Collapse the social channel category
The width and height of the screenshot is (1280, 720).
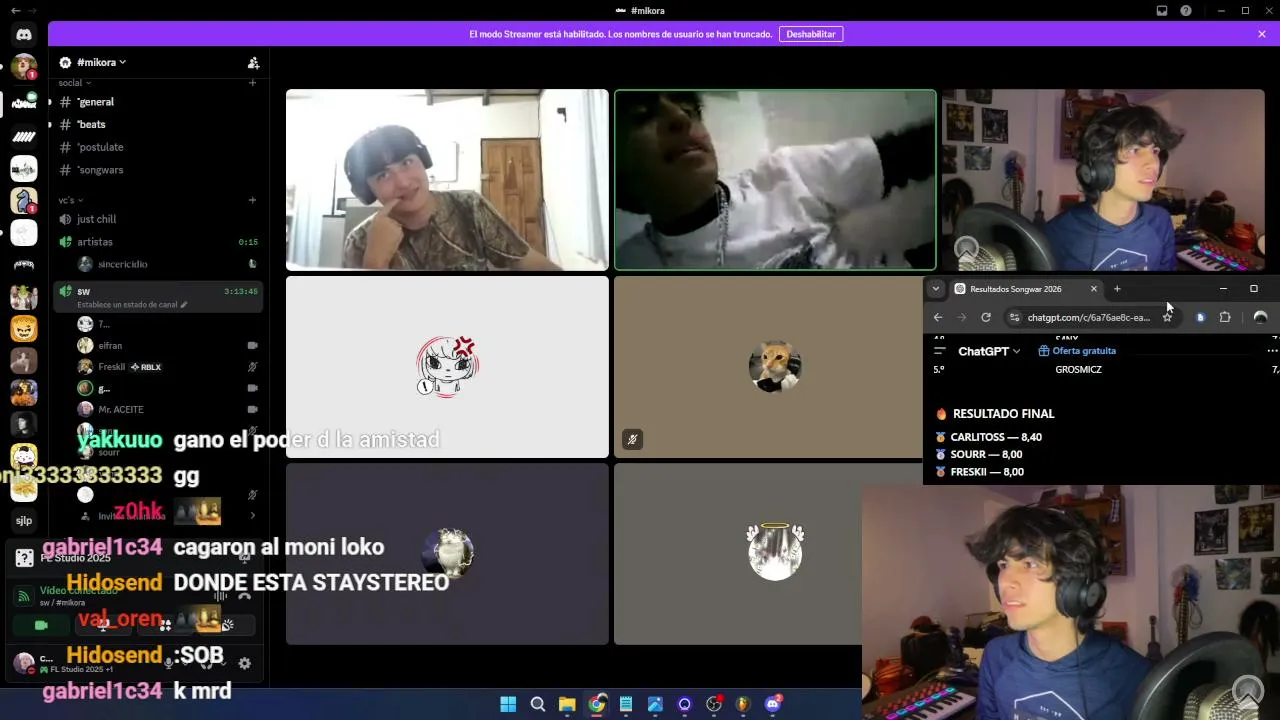click(75, 83)
